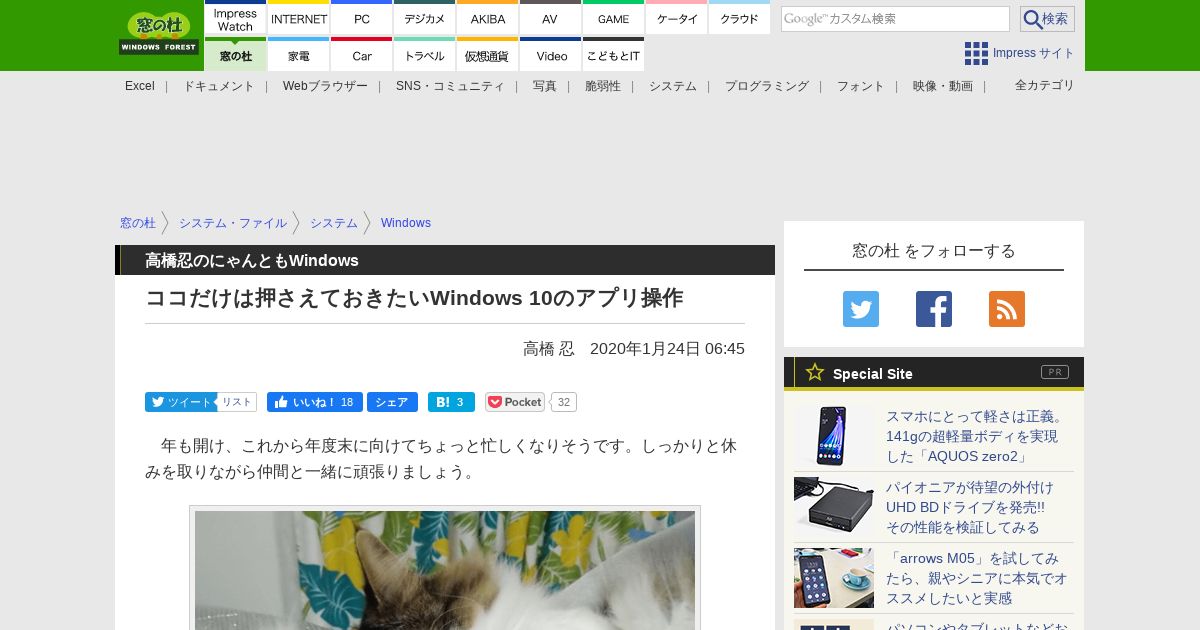
Task: Click the Windows breadcrumb link
Action: tap(406, 223)
